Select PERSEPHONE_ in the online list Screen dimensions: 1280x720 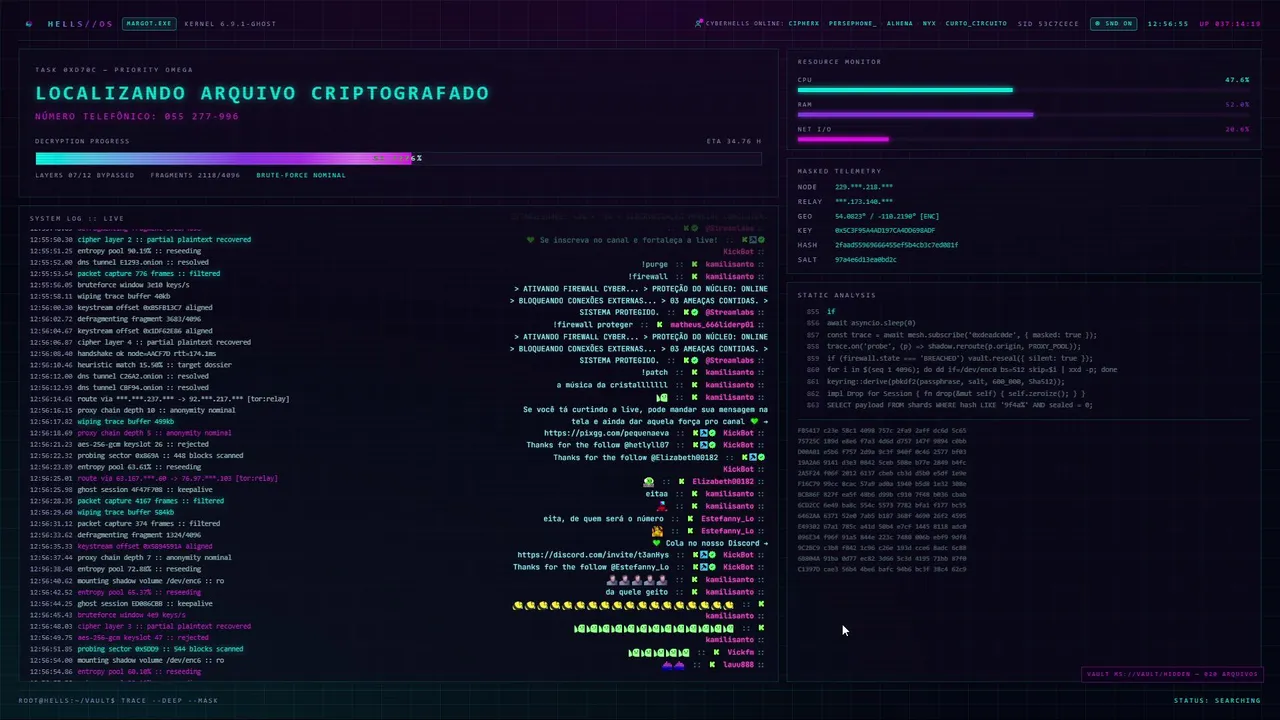click(x=852, y=23)
